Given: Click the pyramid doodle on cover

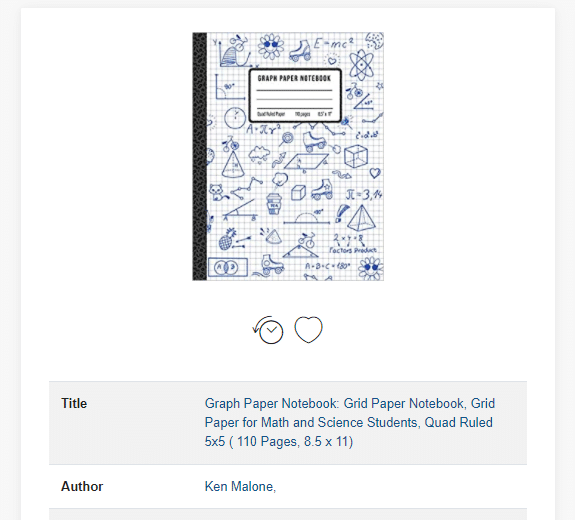Looking at the screenshot, I should tap(361, 218).
